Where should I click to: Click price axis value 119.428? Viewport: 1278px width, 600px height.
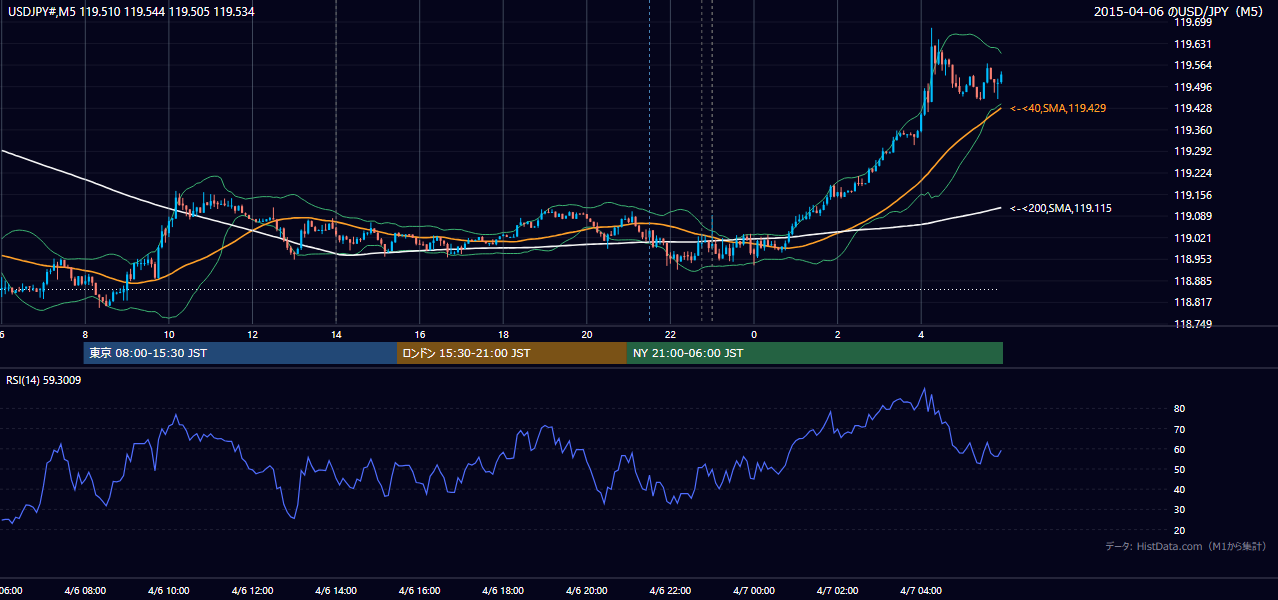tap(1192, 109)
